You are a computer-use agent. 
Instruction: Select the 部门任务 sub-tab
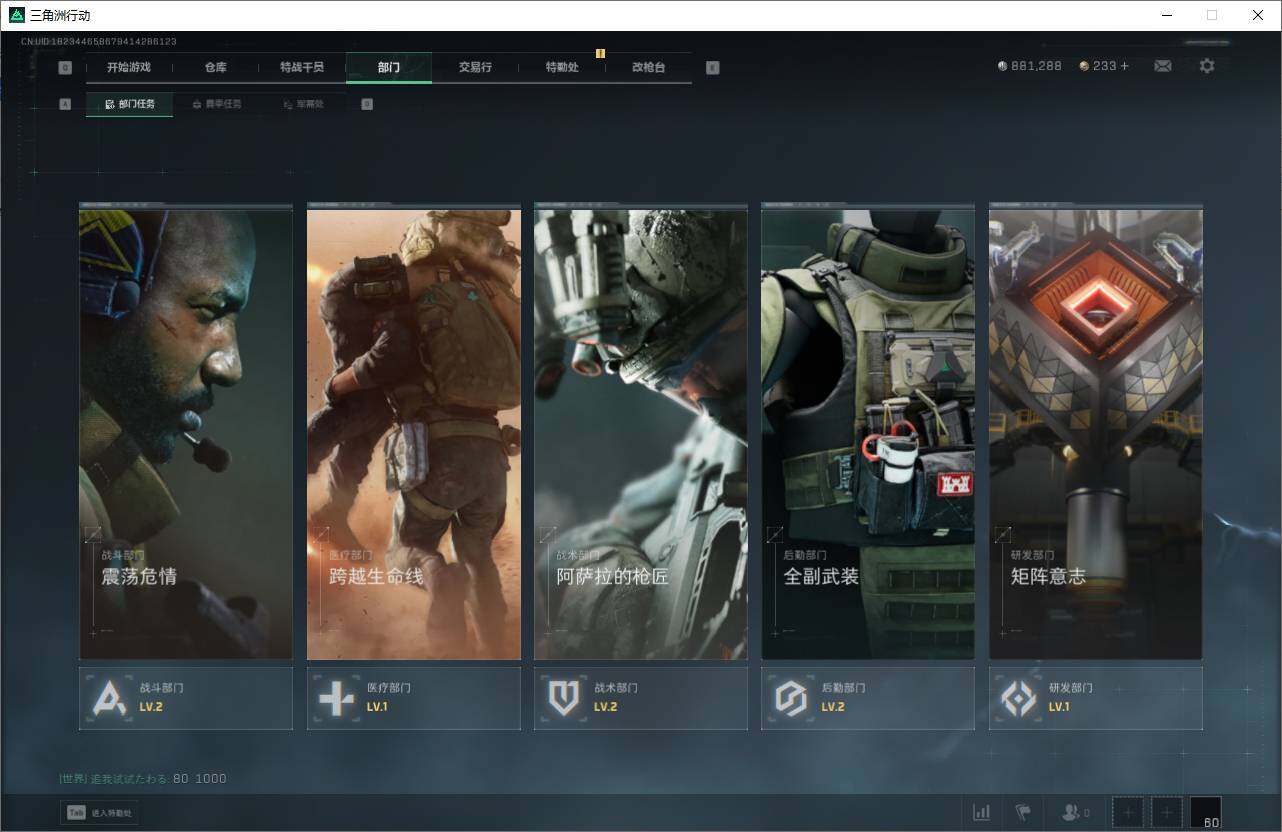point(130,104)
